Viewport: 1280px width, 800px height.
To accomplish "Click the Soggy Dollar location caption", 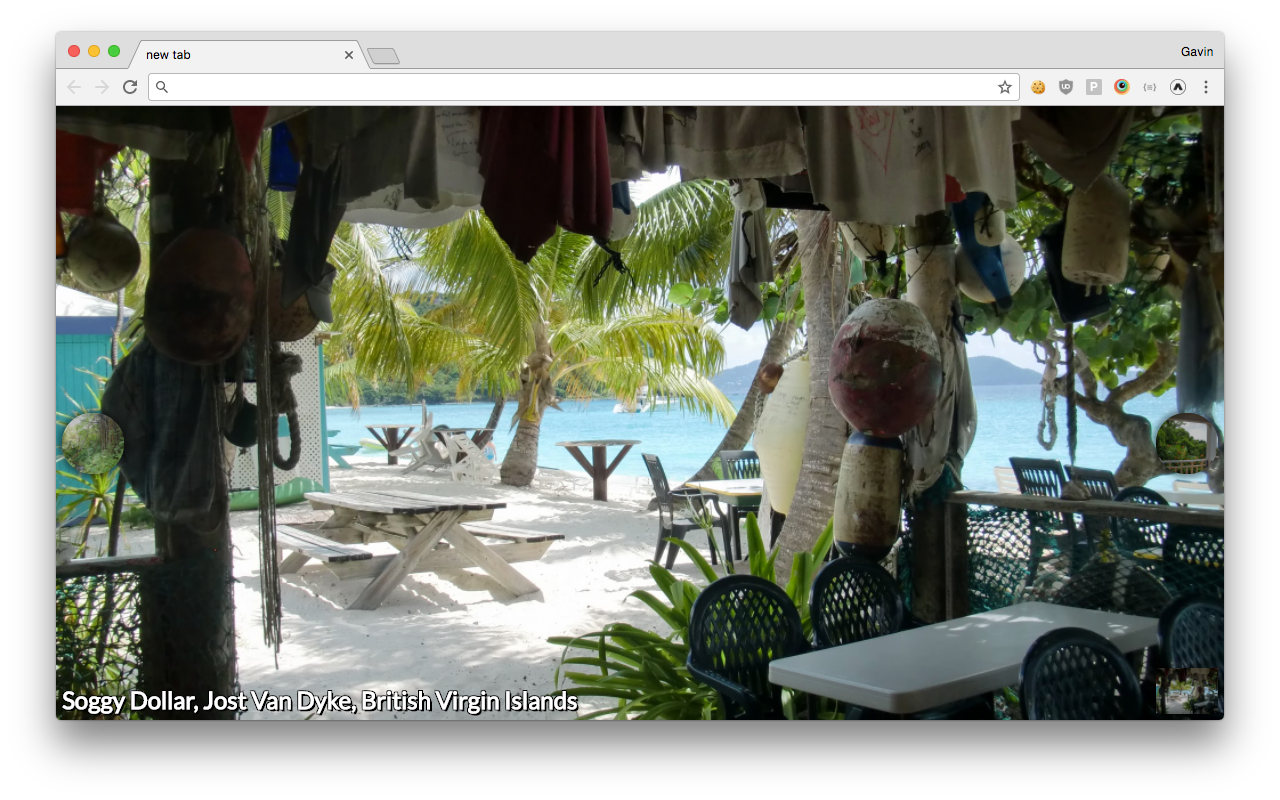I will [x=320, y=701].
